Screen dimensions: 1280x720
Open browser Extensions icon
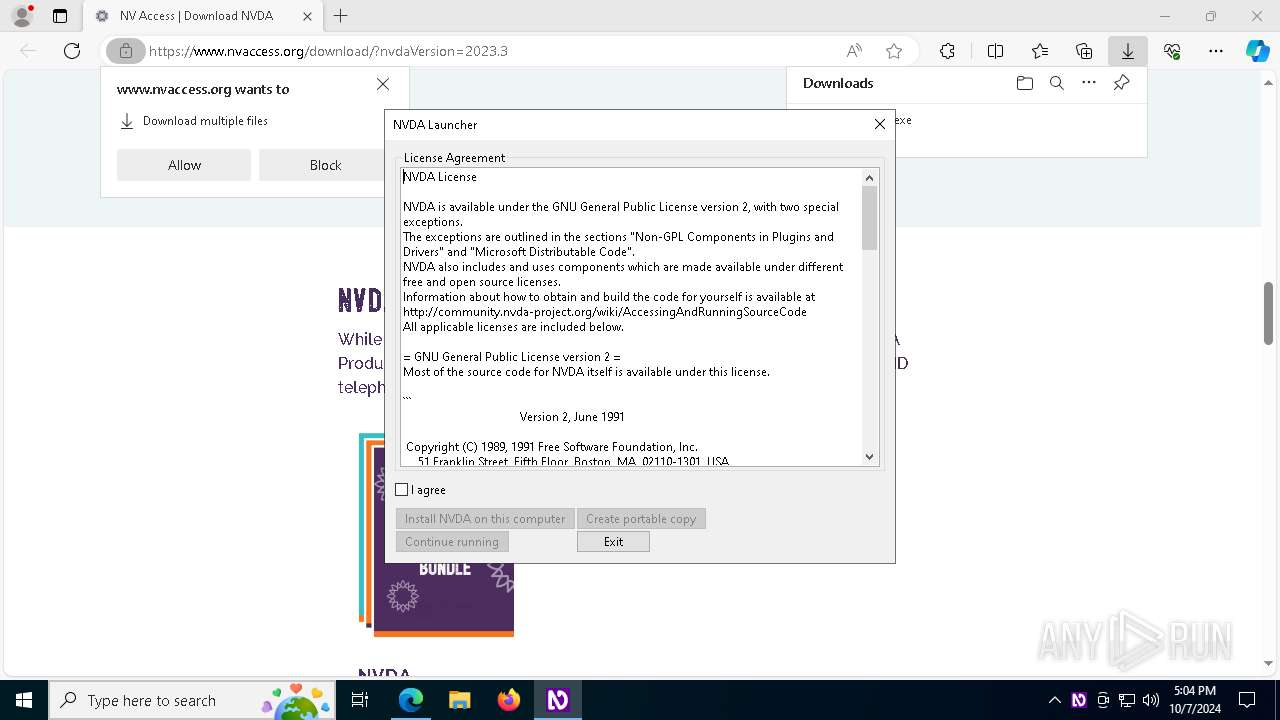coord(947,51)
